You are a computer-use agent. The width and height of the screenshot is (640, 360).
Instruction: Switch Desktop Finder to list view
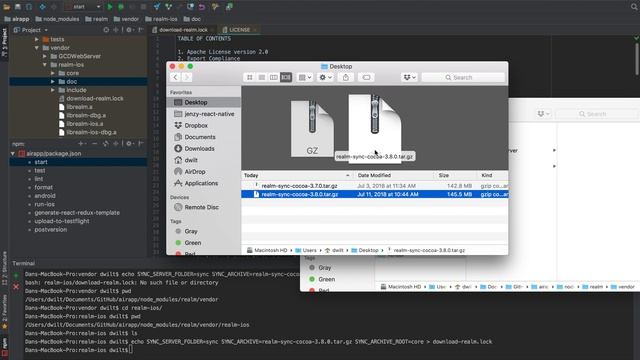pos(262,77)
